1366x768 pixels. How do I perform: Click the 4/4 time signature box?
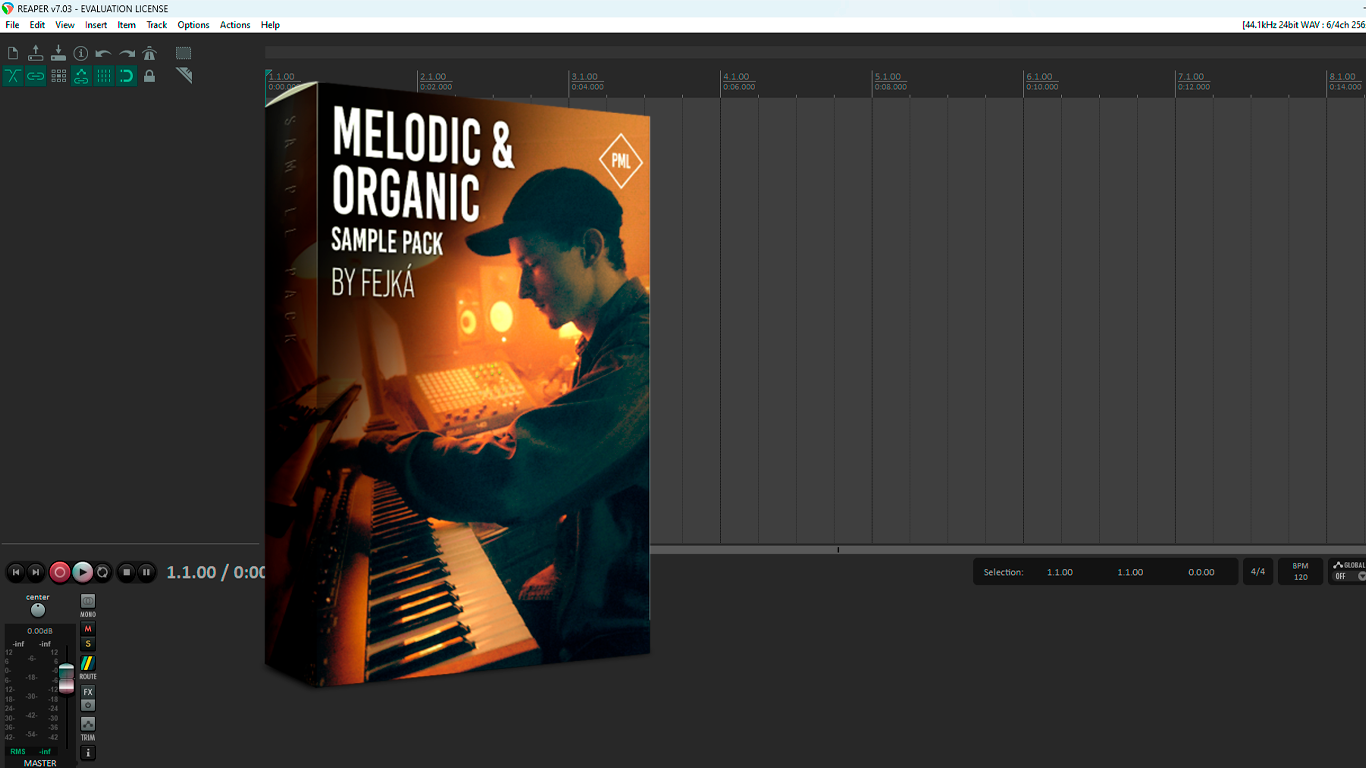click(x=1258, y=572)
